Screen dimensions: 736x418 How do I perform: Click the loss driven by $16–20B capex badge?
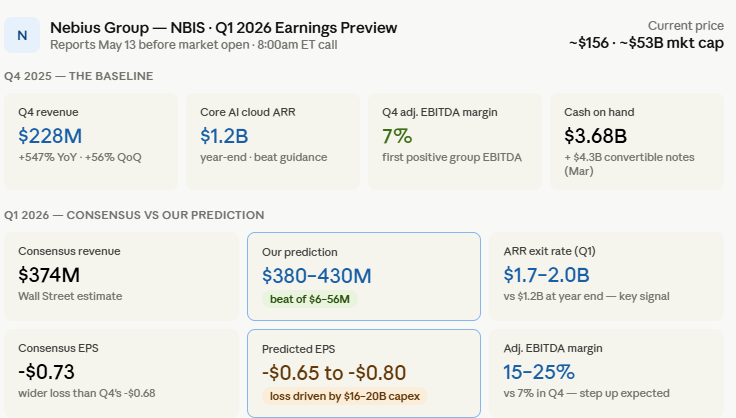[x=345, y=396]
